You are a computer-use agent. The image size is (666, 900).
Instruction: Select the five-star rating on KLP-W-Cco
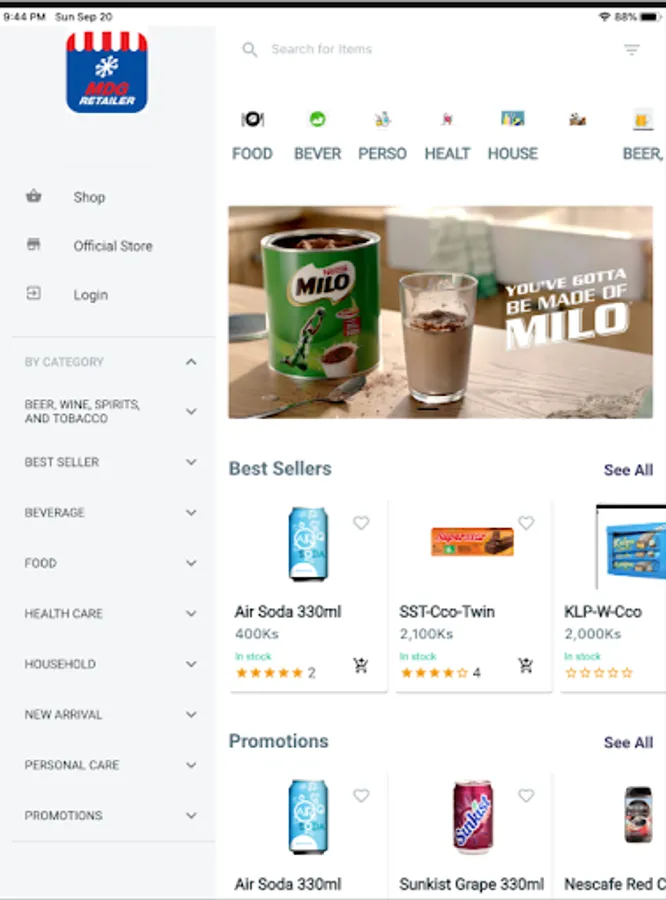[627, 673]
